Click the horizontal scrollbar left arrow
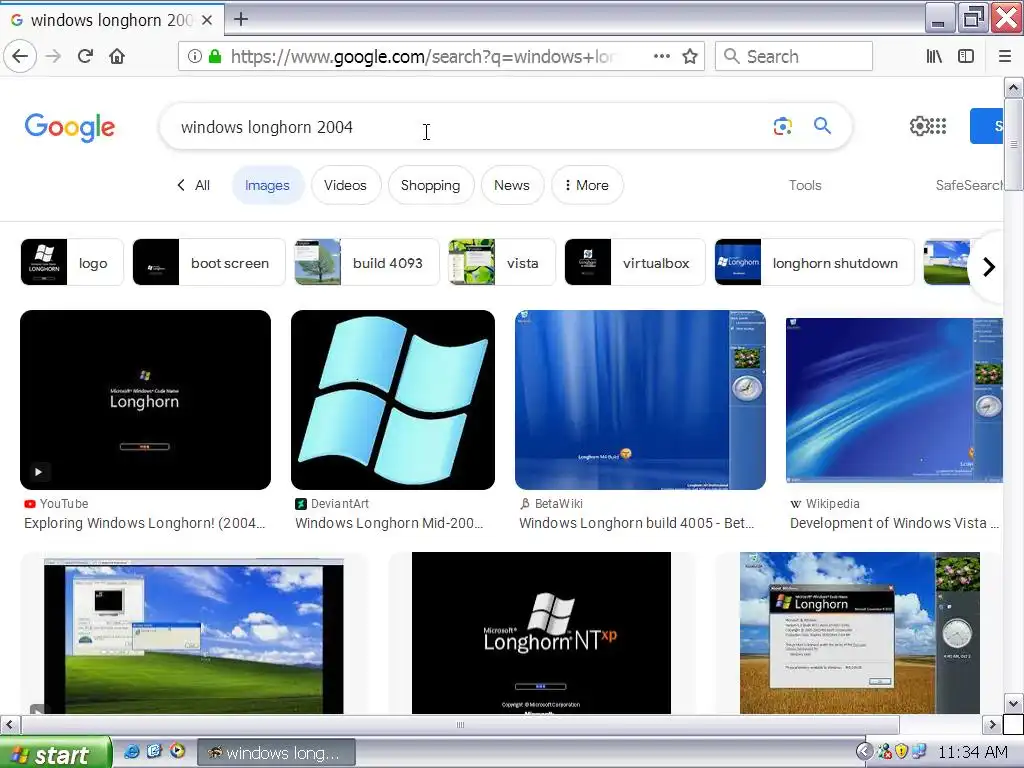 (9, 725)
